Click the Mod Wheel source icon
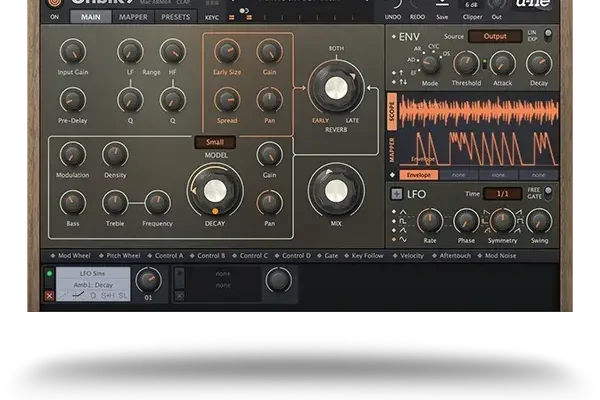Viewport: 600px width, 400px height. click(51, 256)
